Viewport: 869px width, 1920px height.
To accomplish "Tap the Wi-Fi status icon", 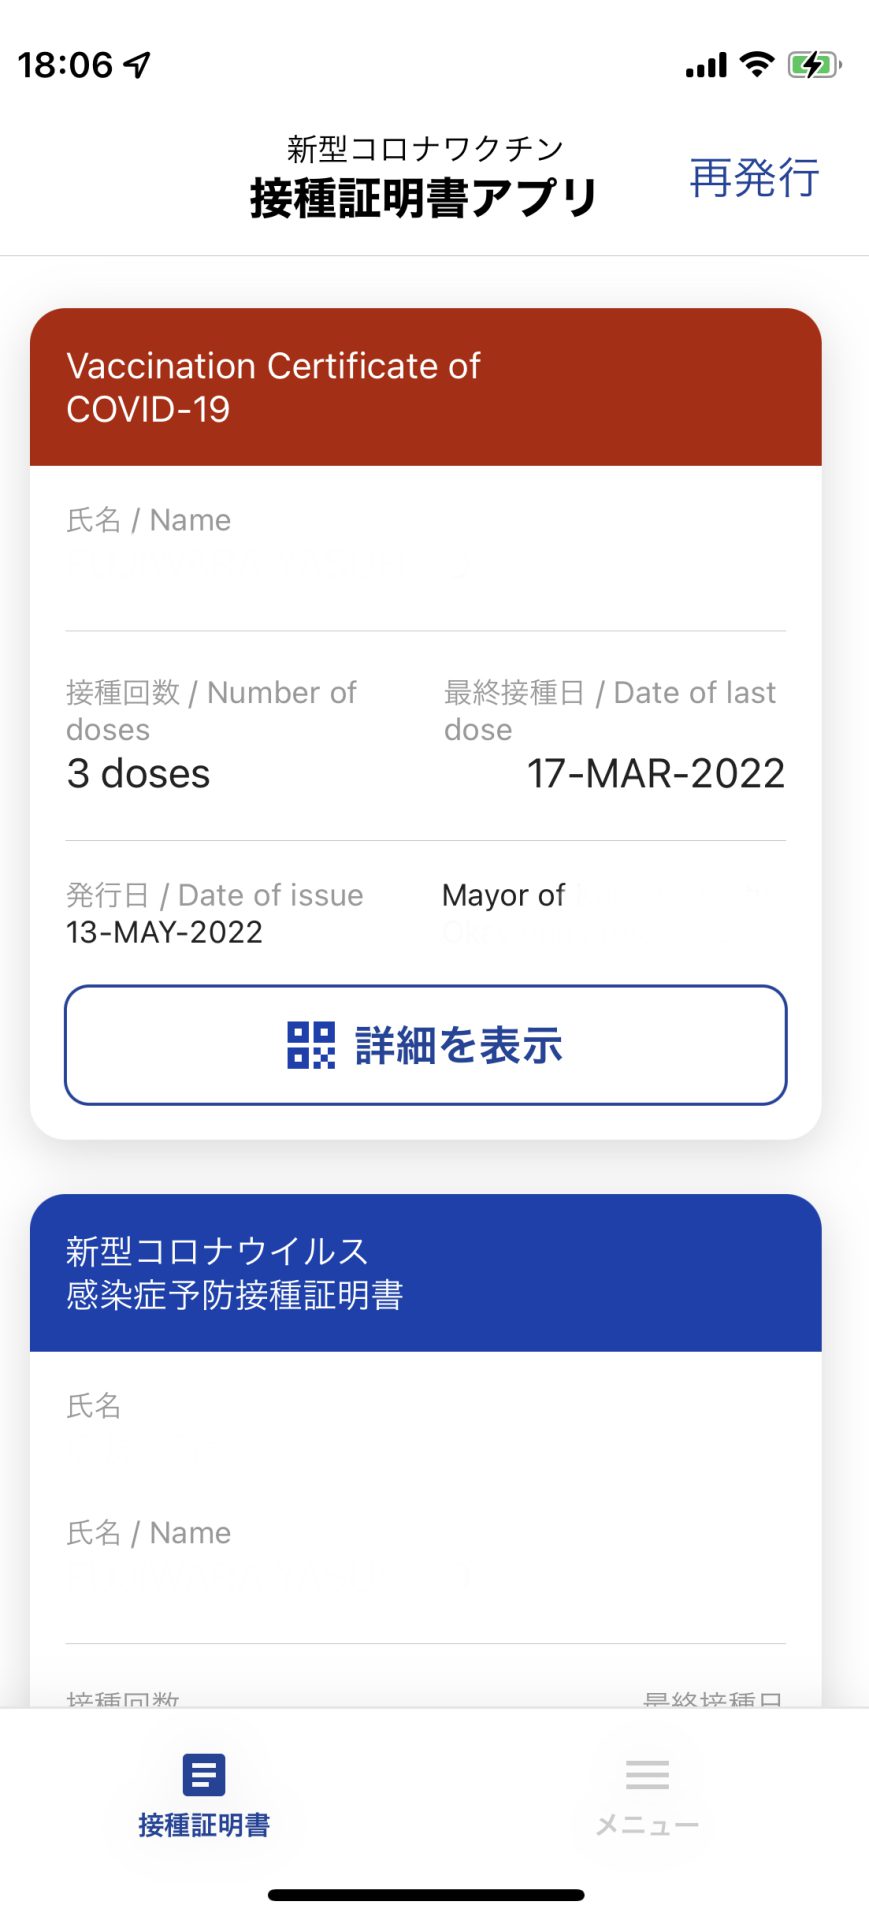I will 757,65.
